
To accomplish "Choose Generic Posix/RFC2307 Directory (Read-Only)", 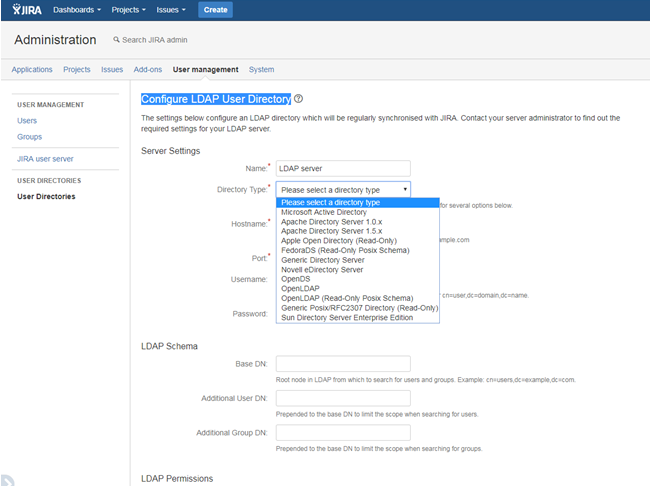I will [x=358, y=308].
